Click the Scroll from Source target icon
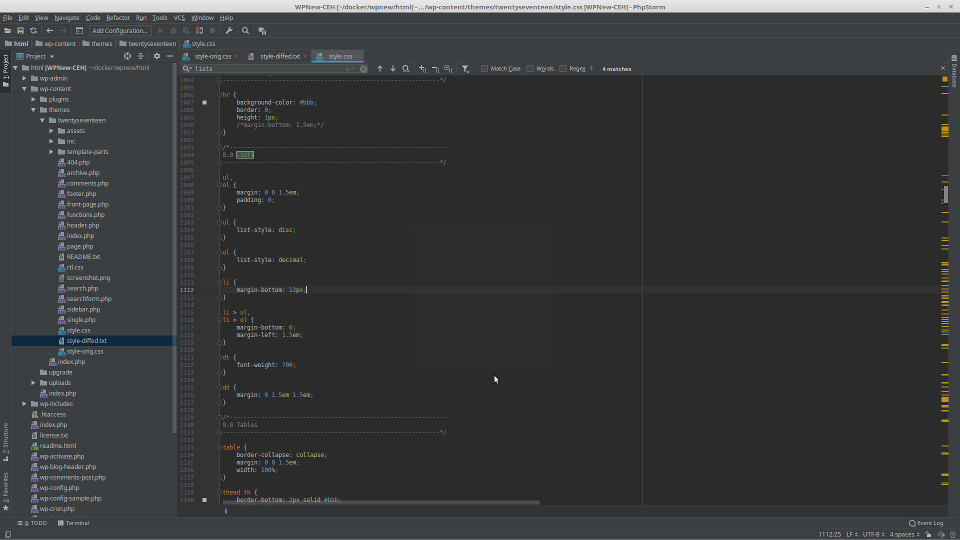 click(127, 56)
